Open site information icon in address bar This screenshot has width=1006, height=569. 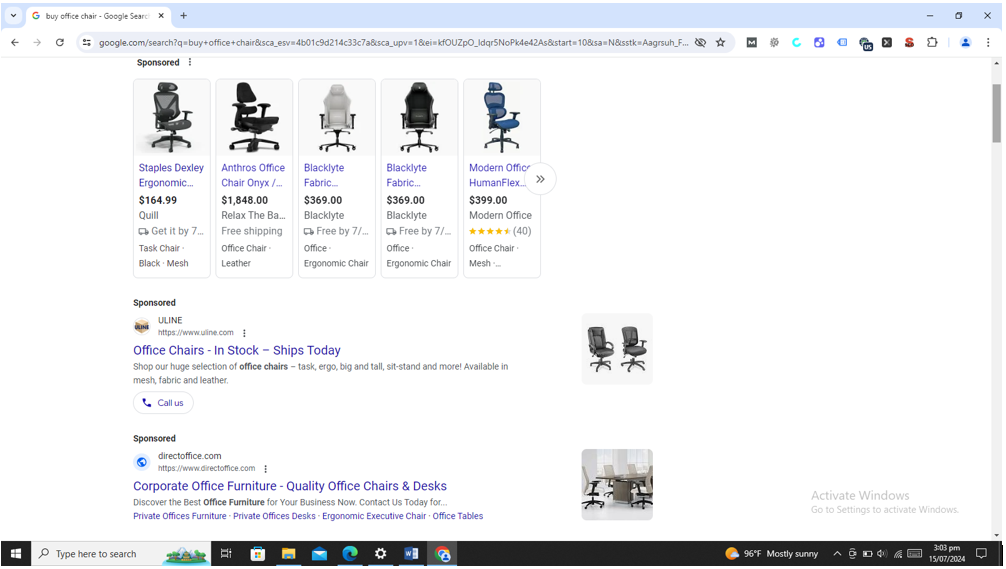87,42
